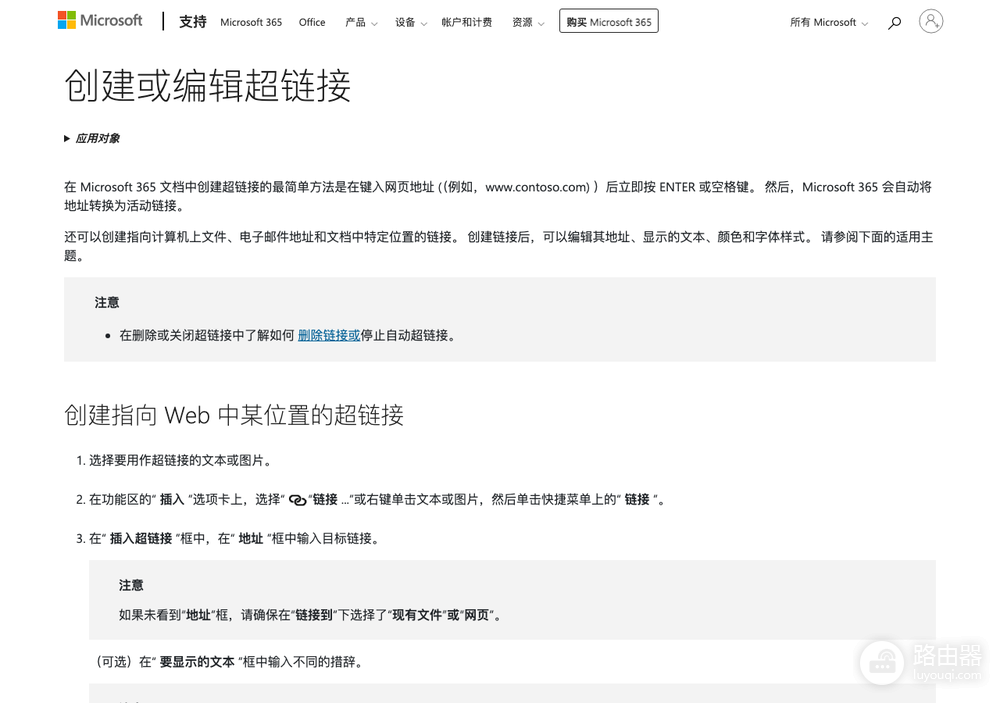Screen dimensions: 1000x703
Task: Click the second 注意 heading under step 3
Action: tap(131, 585)
